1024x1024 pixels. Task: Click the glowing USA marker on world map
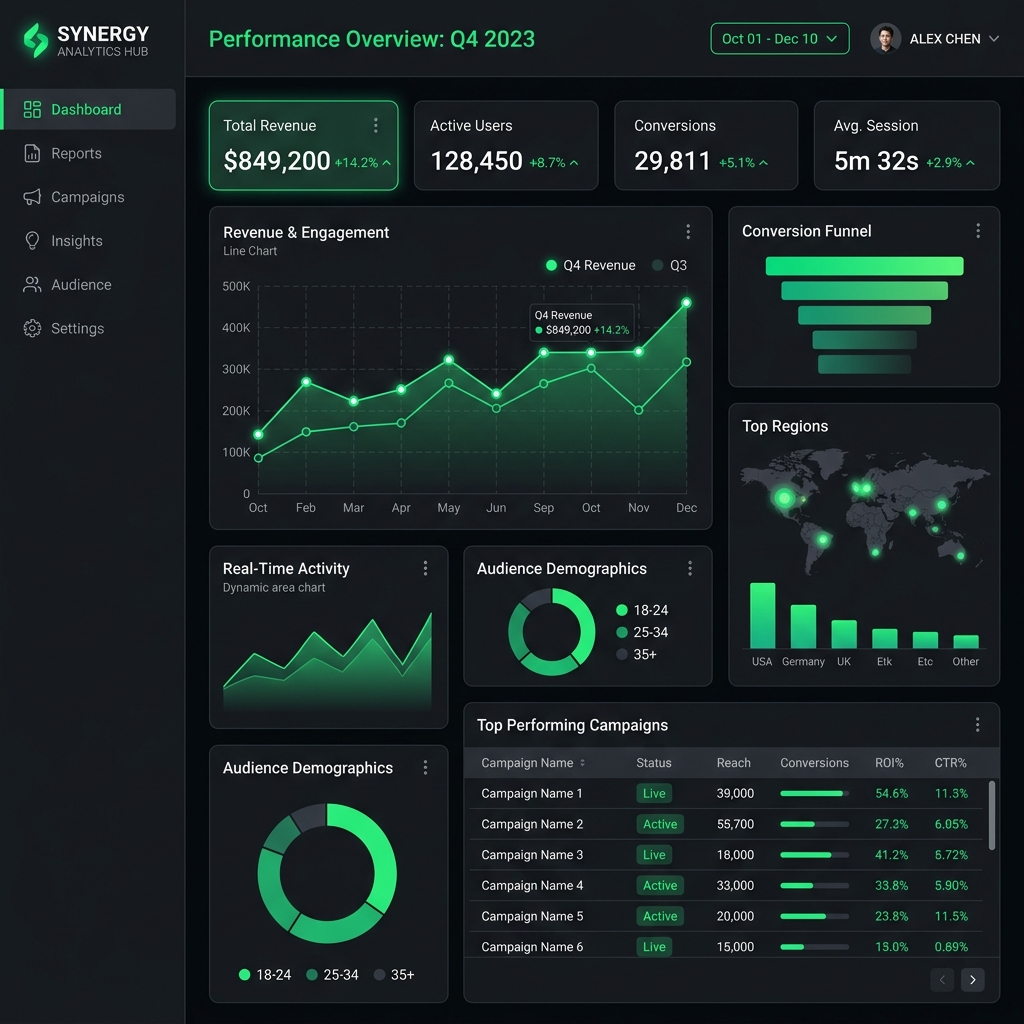784,498
